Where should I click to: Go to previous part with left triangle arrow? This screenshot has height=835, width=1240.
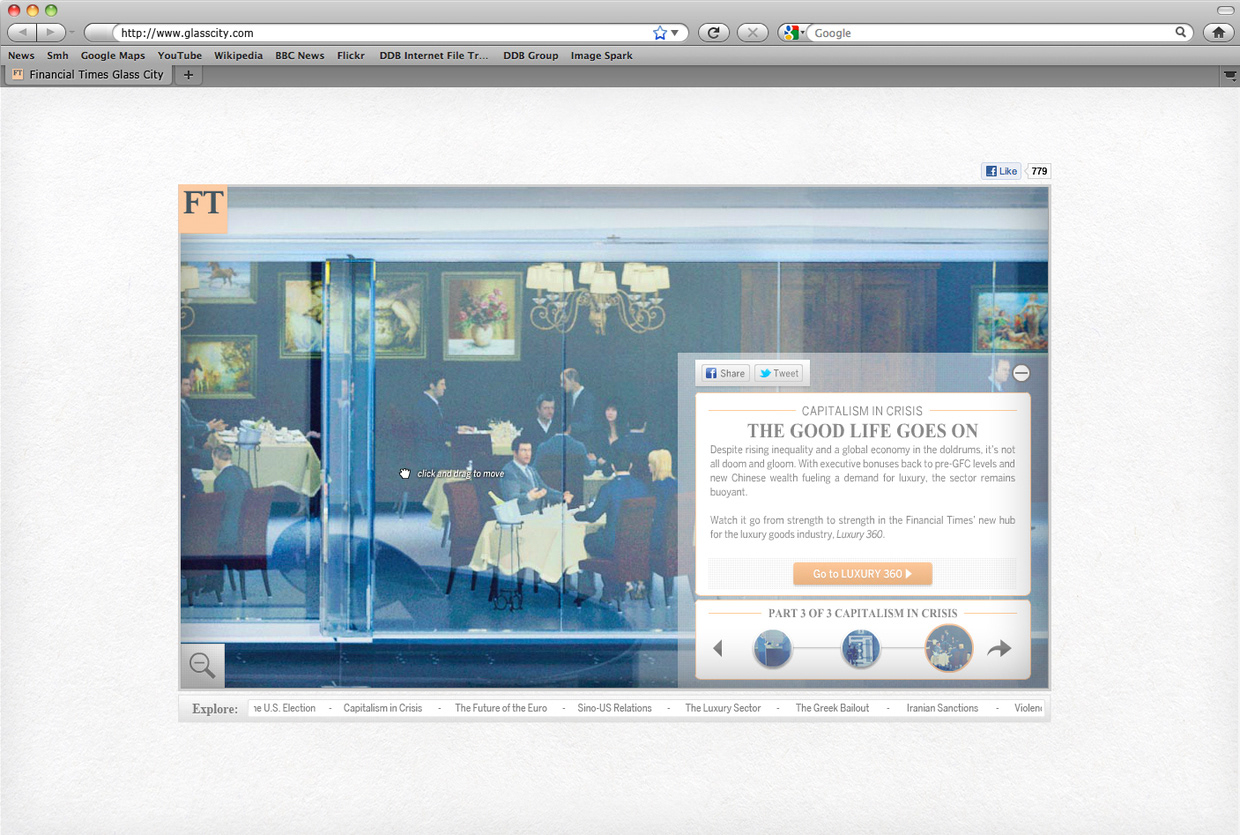(718, 649)
